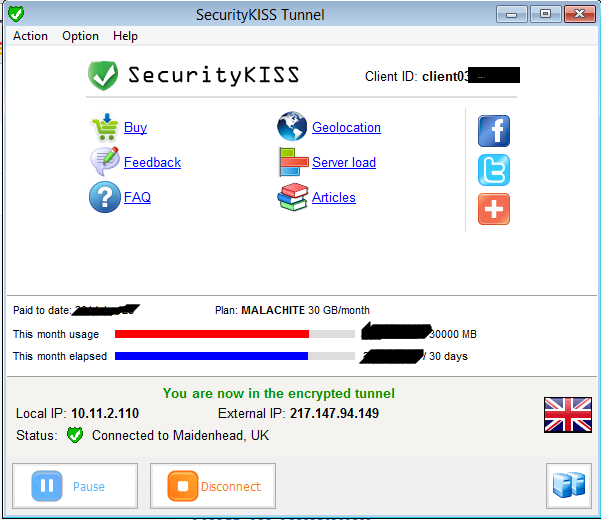Click the SecurityKISS green shield logo
The height and width of the screenshot is (520, 601).
[103, 75]
